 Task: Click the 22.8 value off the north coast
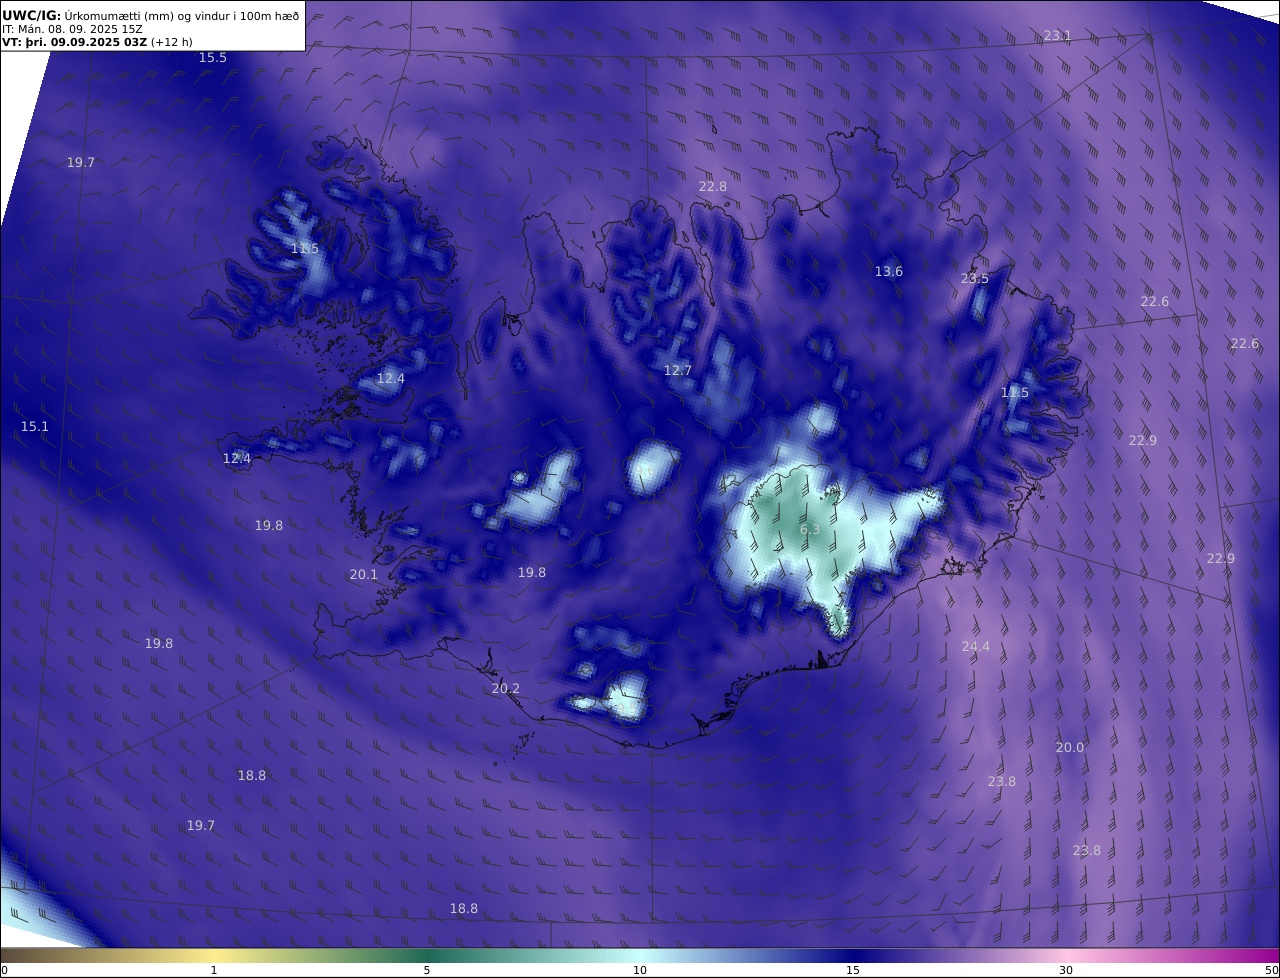[x=713, y=187]
